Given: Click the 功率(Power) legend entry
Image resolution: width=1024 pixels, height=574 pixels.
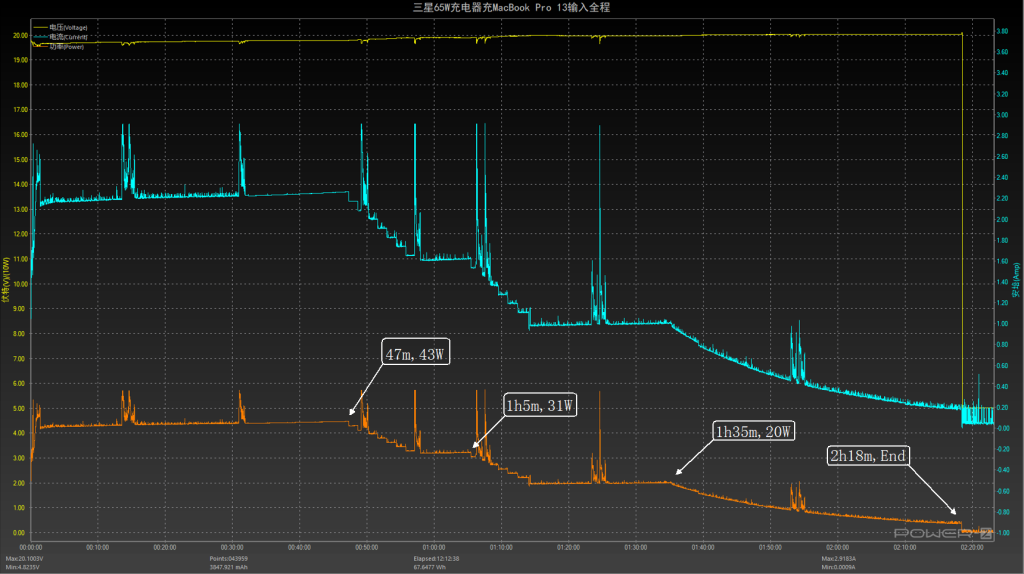Looking at the screenshot, I should click(x=59, y=46).
